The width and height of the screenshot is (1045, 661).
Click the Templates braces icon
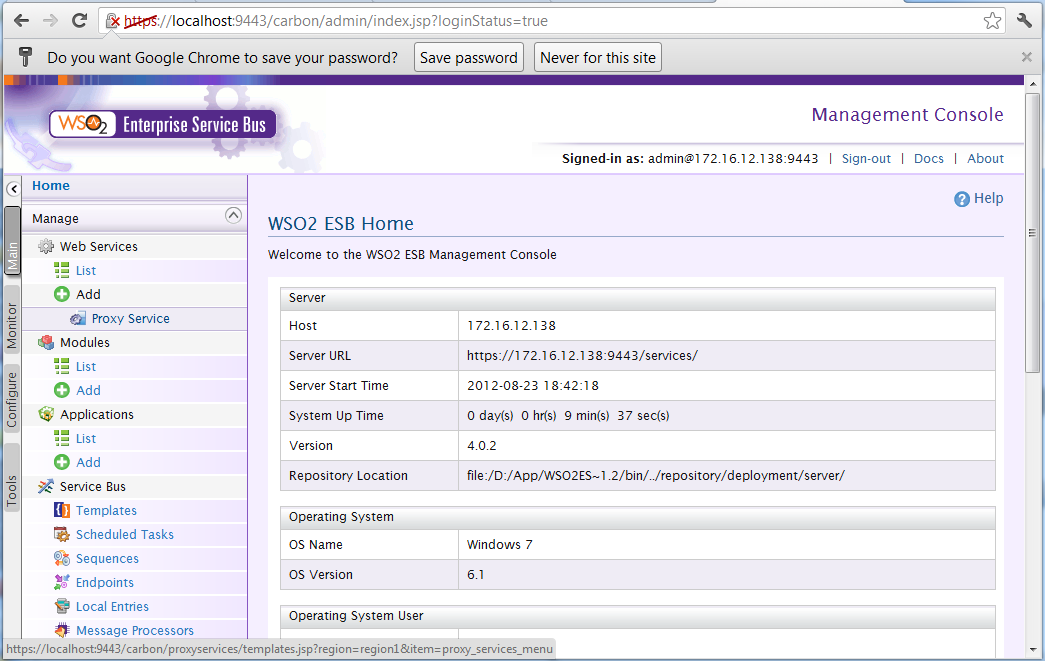coord(61,510)
